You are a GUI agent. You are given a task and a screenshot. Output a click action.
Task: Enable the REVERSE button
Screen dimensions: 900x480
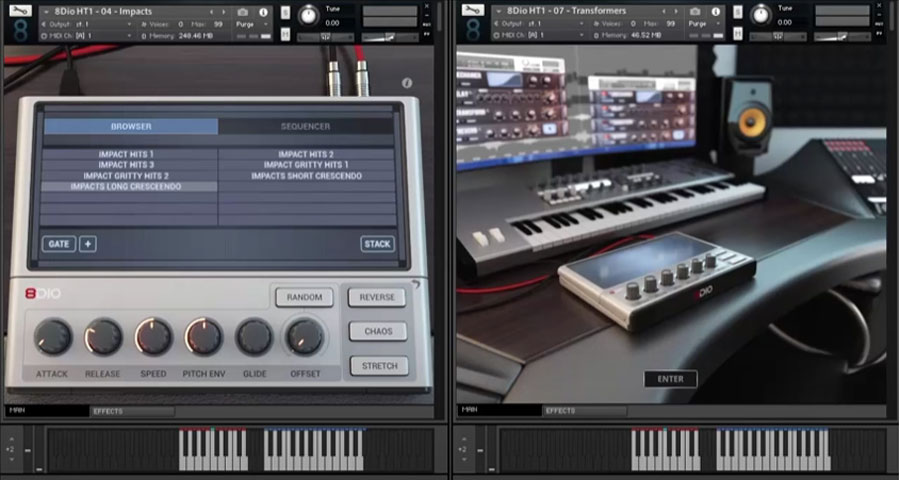pos(377,297)
